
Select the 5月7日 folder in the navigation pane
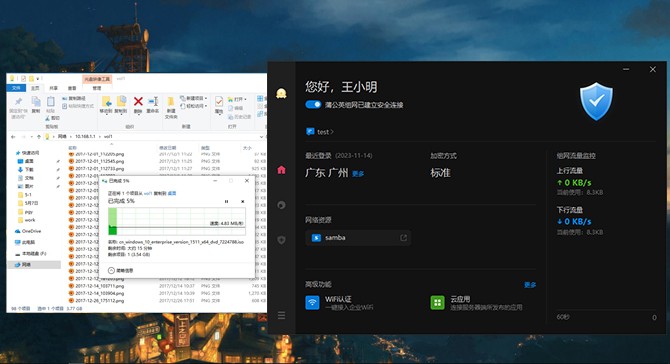(31, 203)
